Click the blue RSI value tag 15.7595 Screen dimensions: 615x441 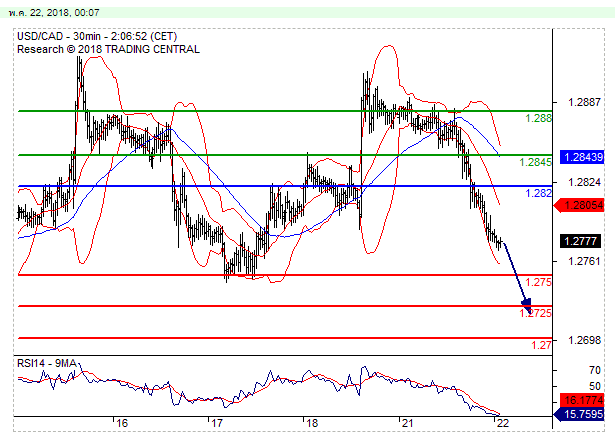coord(579,414)
